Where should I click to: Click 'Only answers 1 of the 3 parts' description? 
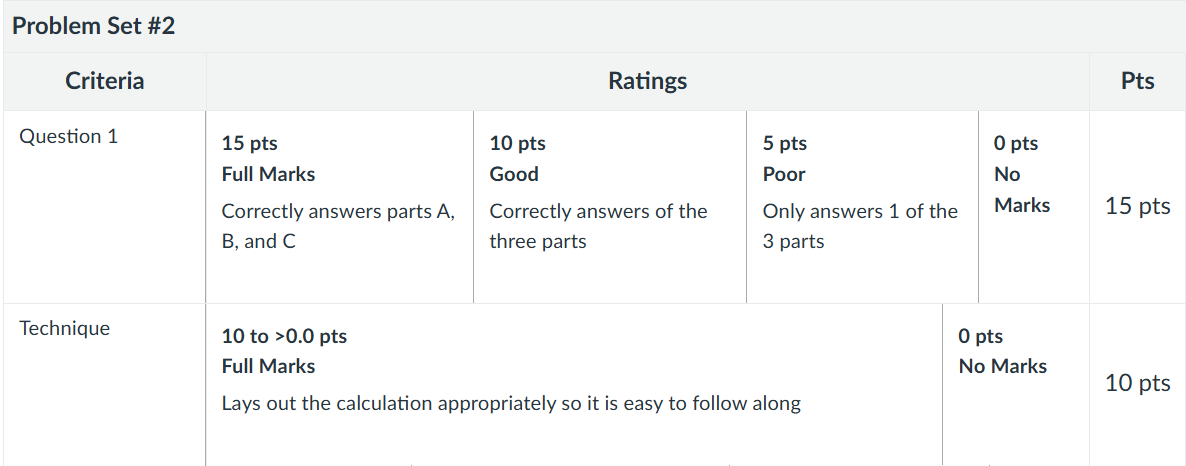pos(860,226)
